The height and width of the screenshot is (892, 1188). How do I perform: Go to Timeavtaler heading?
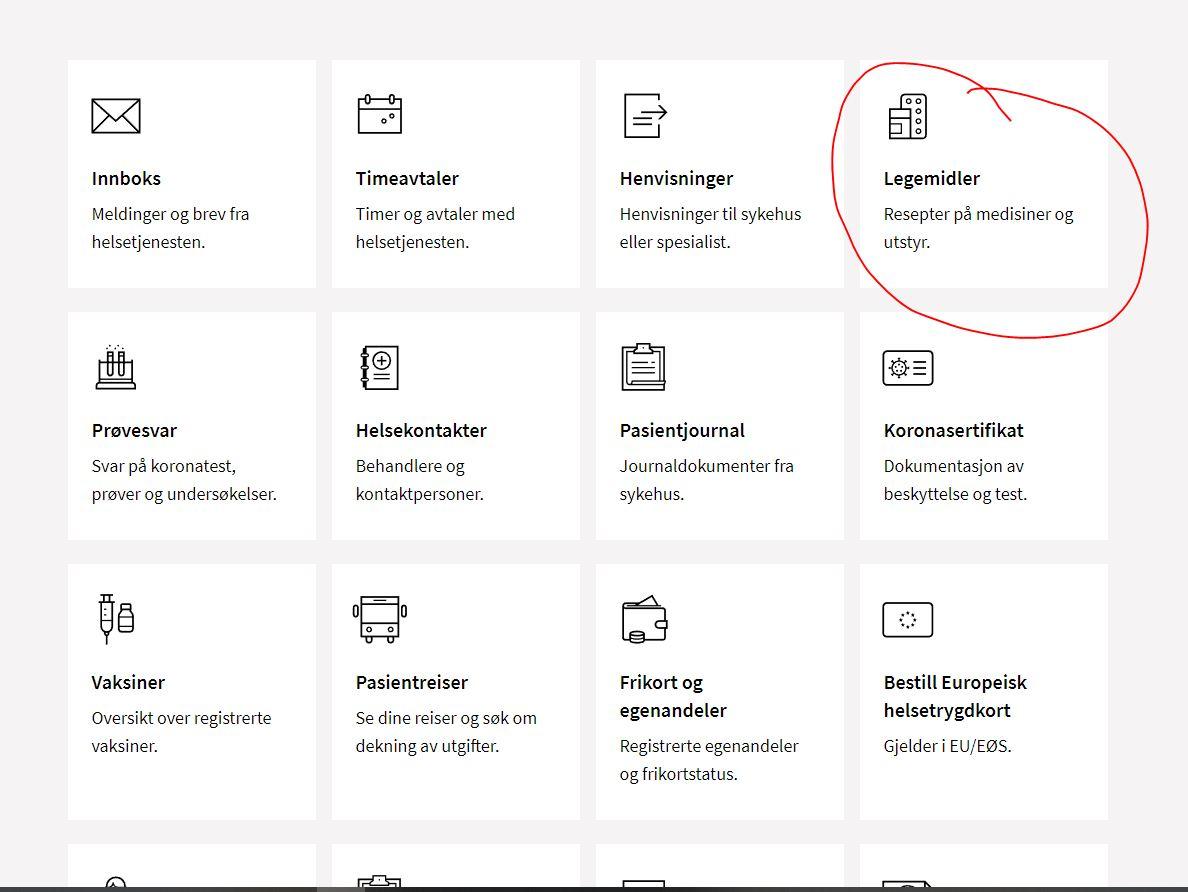coord(407,179)
